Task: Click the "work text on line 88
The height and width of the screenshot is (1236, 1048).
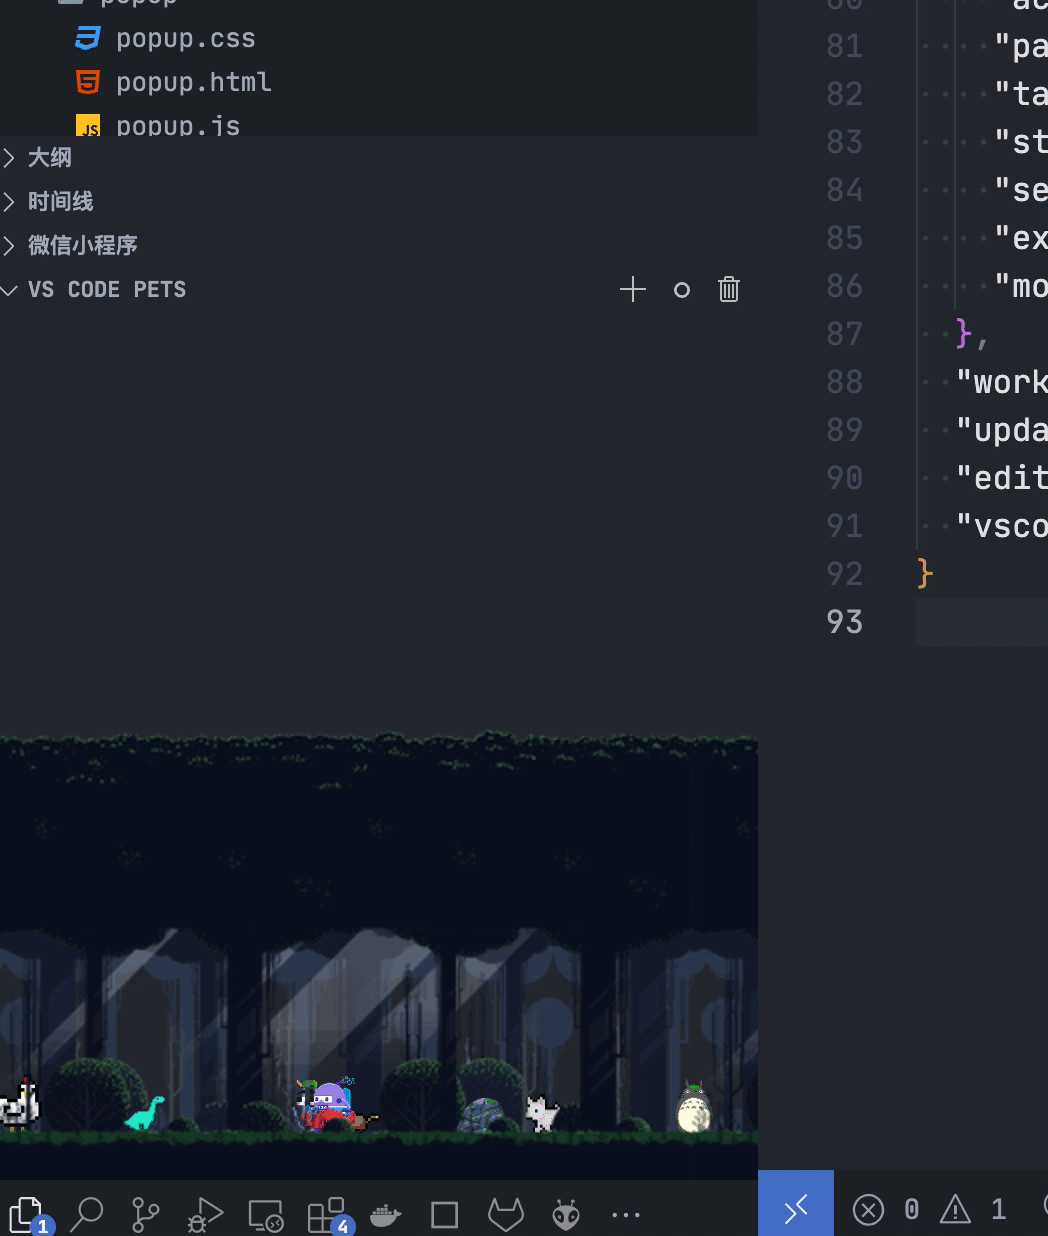Action: (1002, 382)
